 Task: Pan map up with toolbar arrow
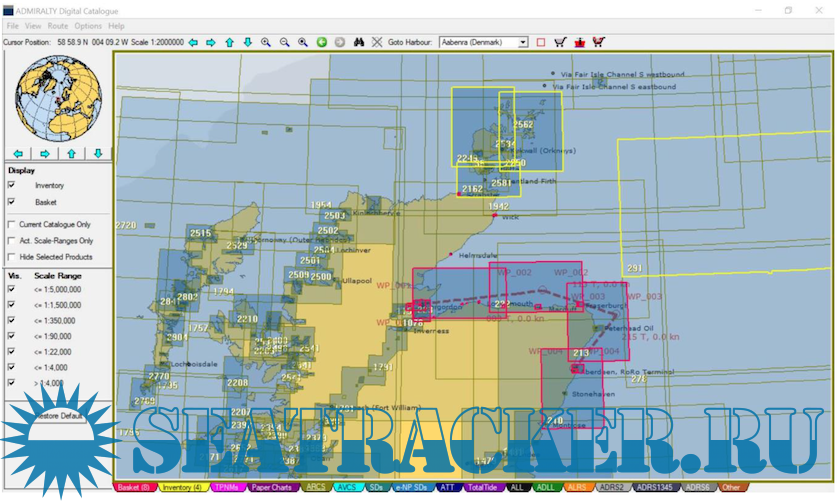[229, 43]
